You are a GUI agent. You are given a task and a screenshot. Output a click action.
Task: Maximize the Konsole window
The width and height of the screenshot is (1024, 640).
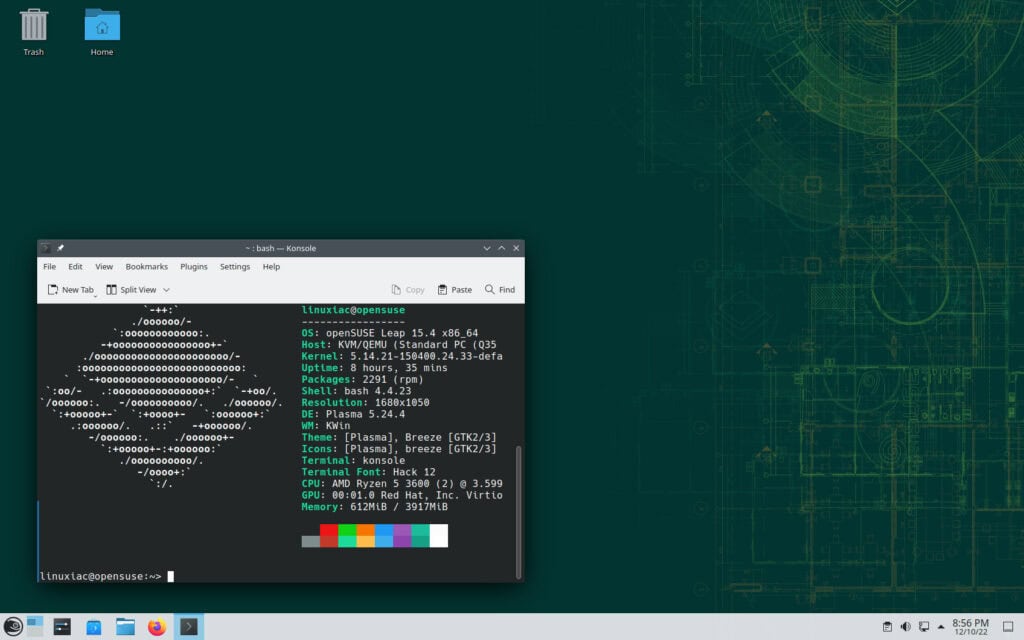[x=502, y=248]
